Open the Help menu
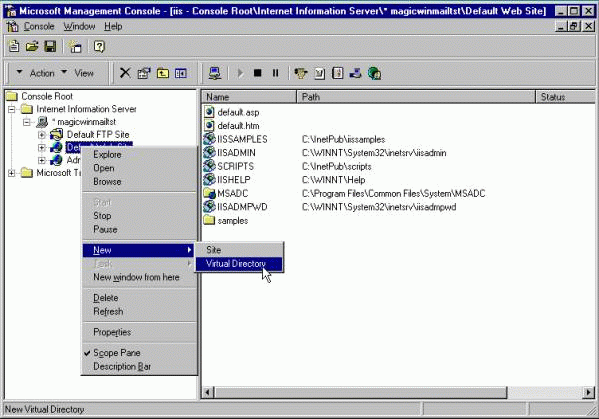599x419 pixels. [x=113, y=26]
